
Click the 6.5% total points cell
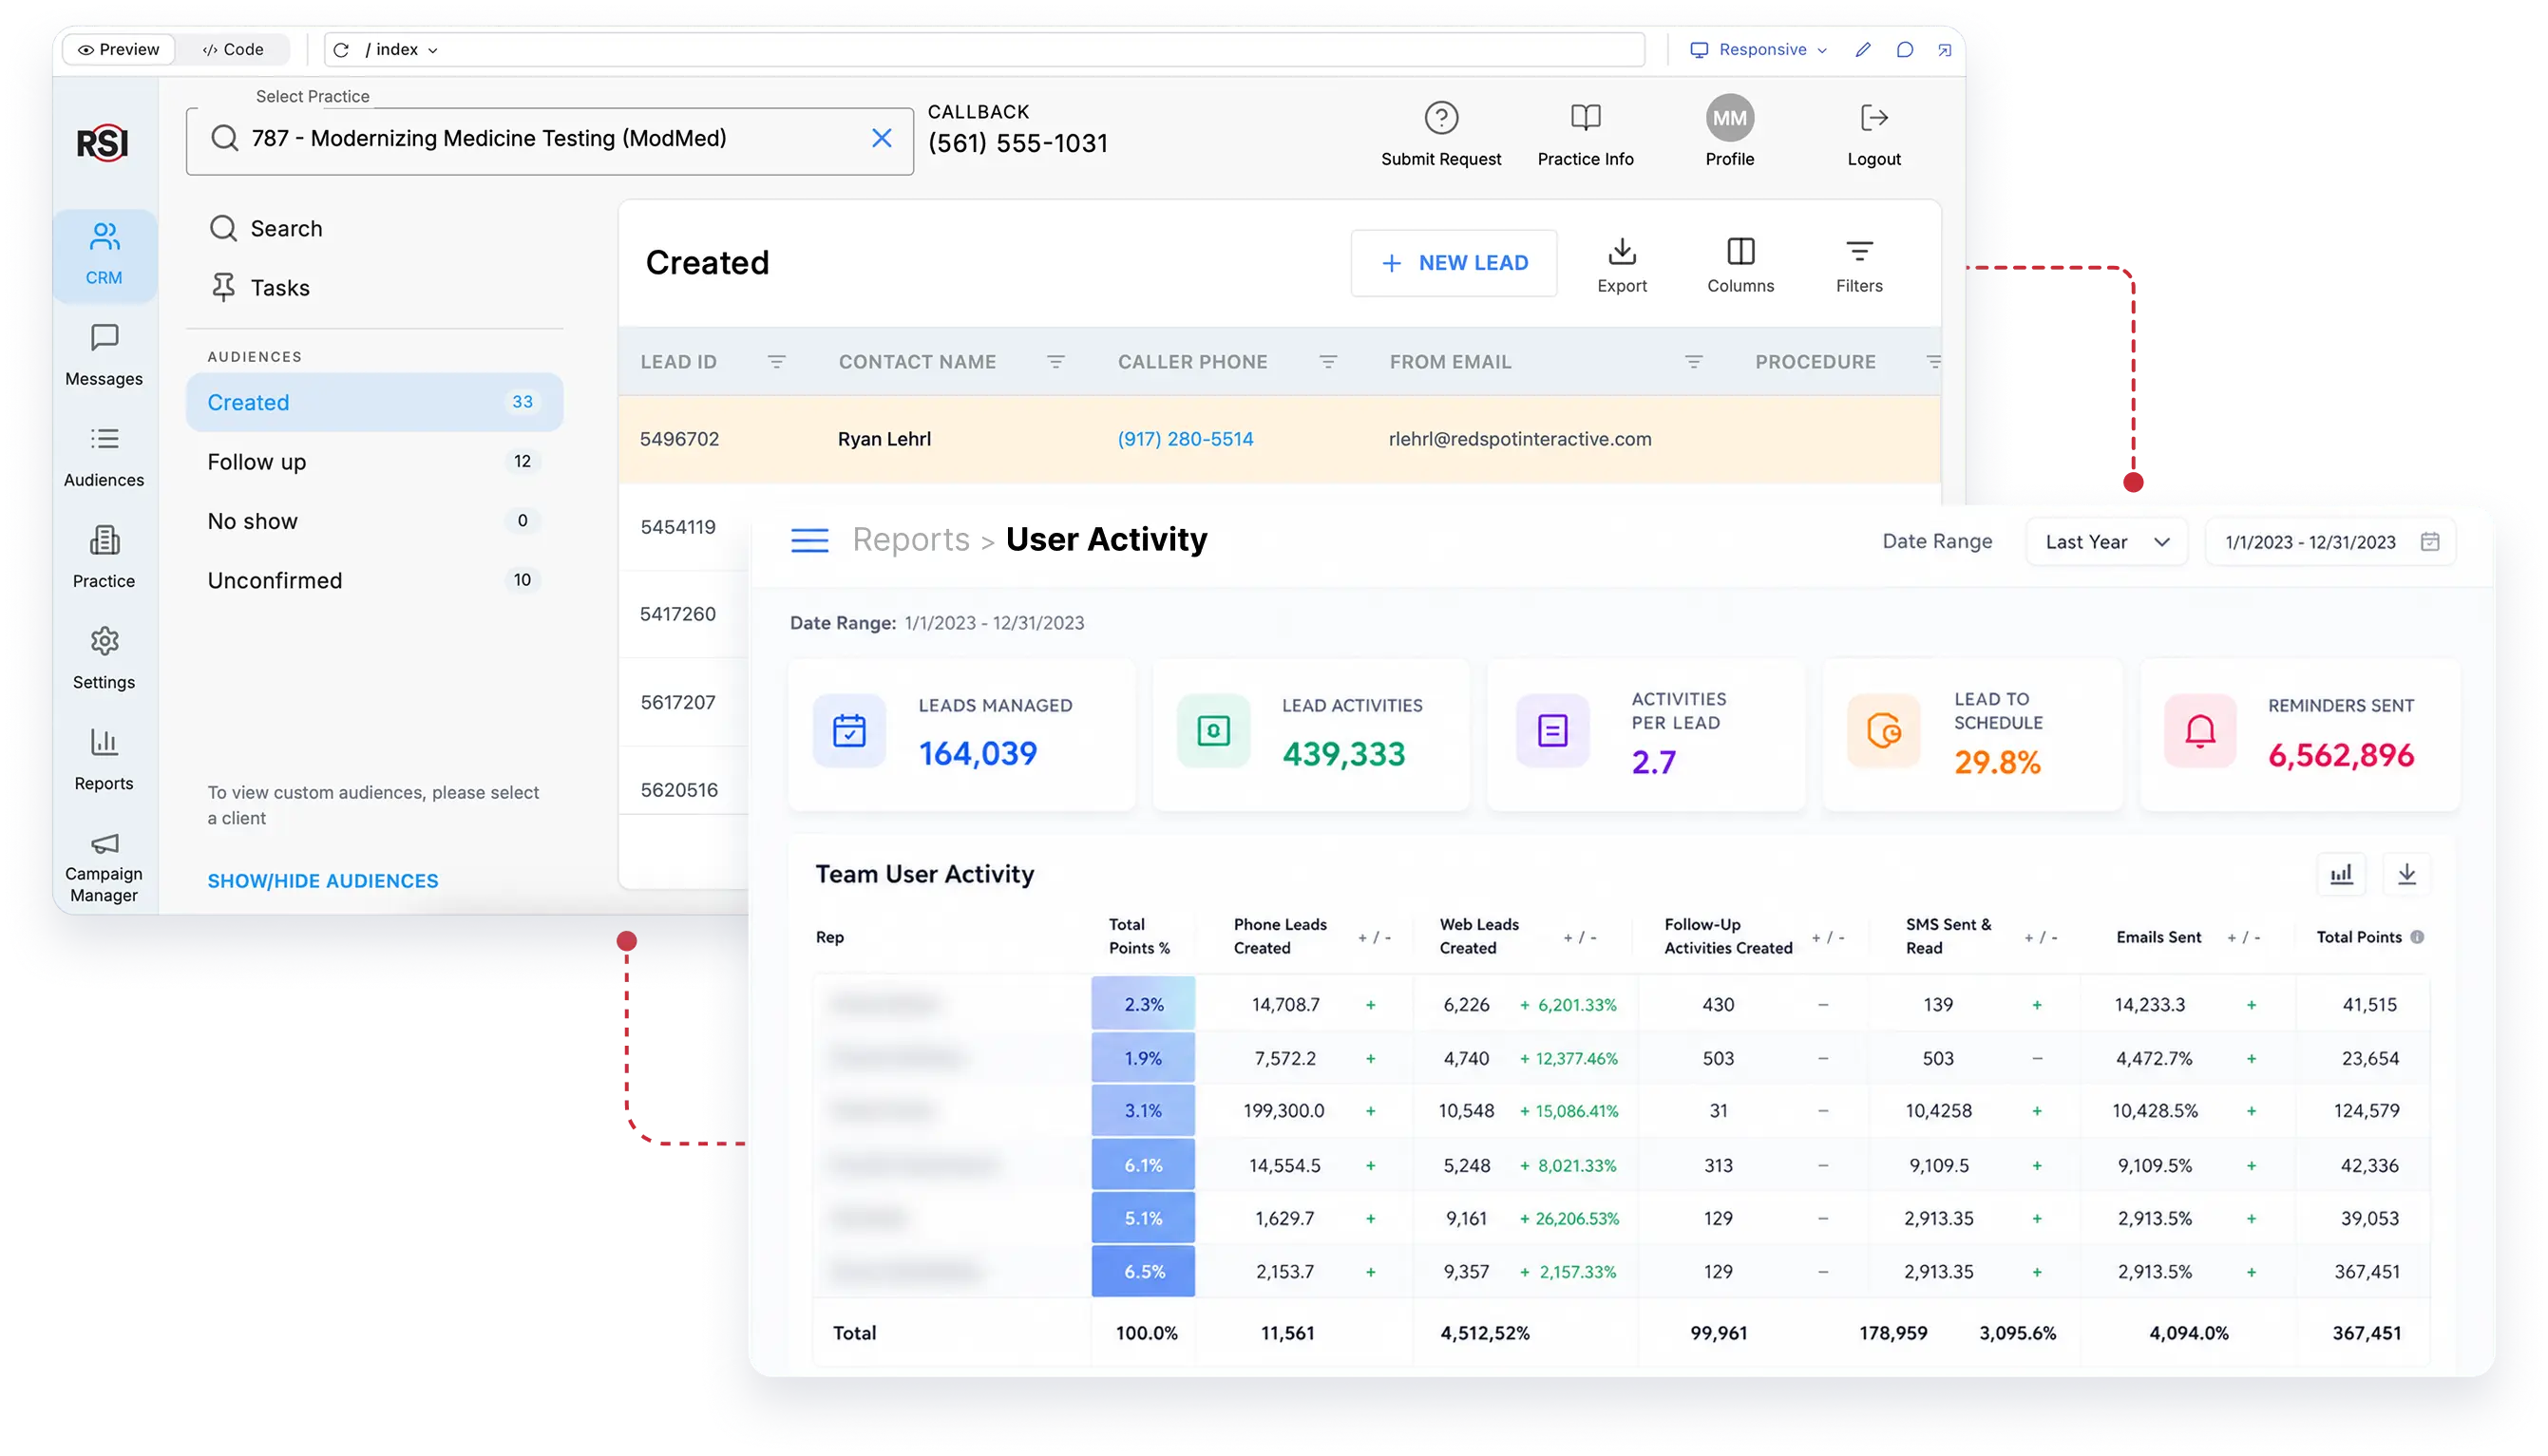click(x=1143, y=1271)
